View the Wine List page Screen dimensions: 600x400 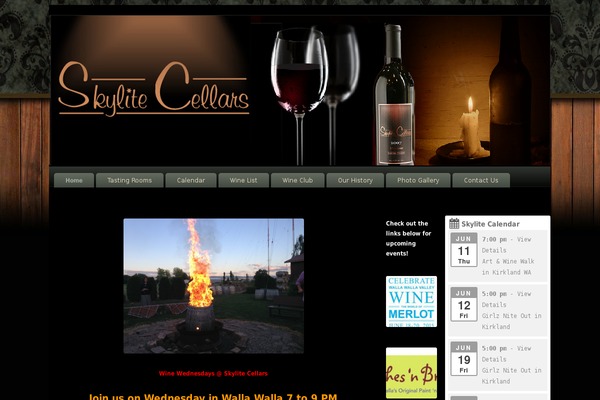pyautogui.click(x=243, y=180)
